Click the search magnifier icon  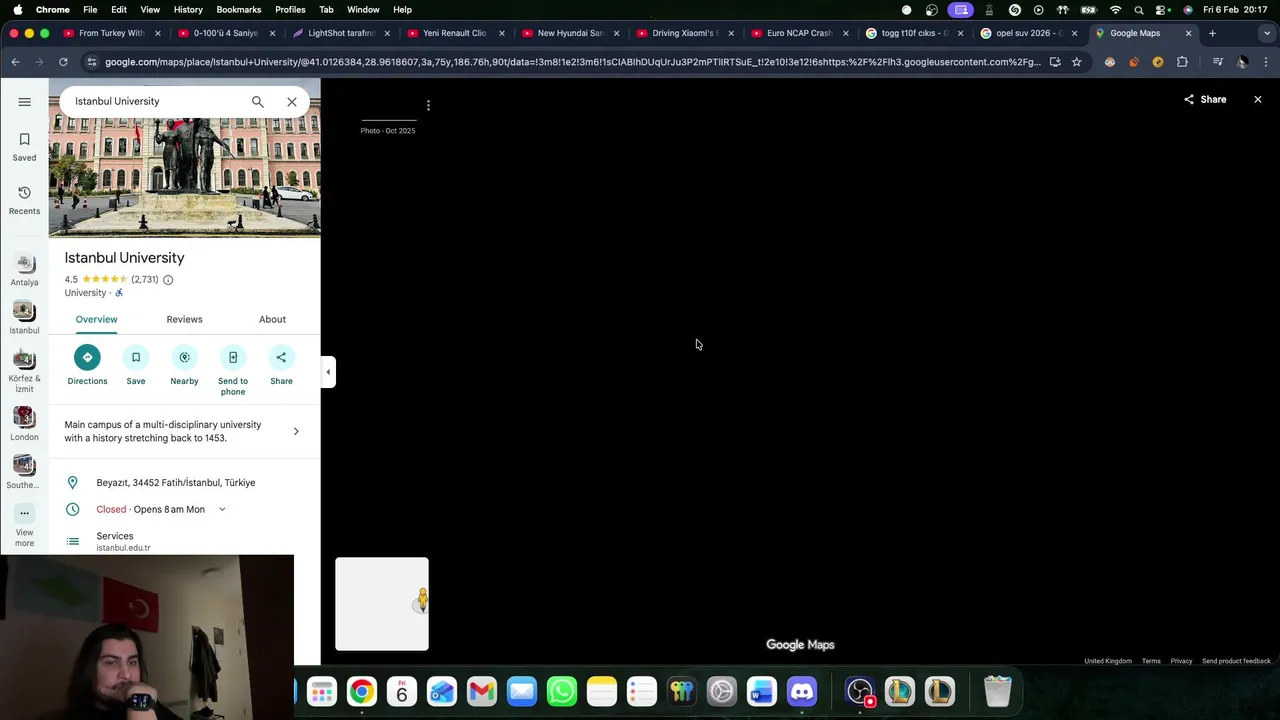point(258,101)
